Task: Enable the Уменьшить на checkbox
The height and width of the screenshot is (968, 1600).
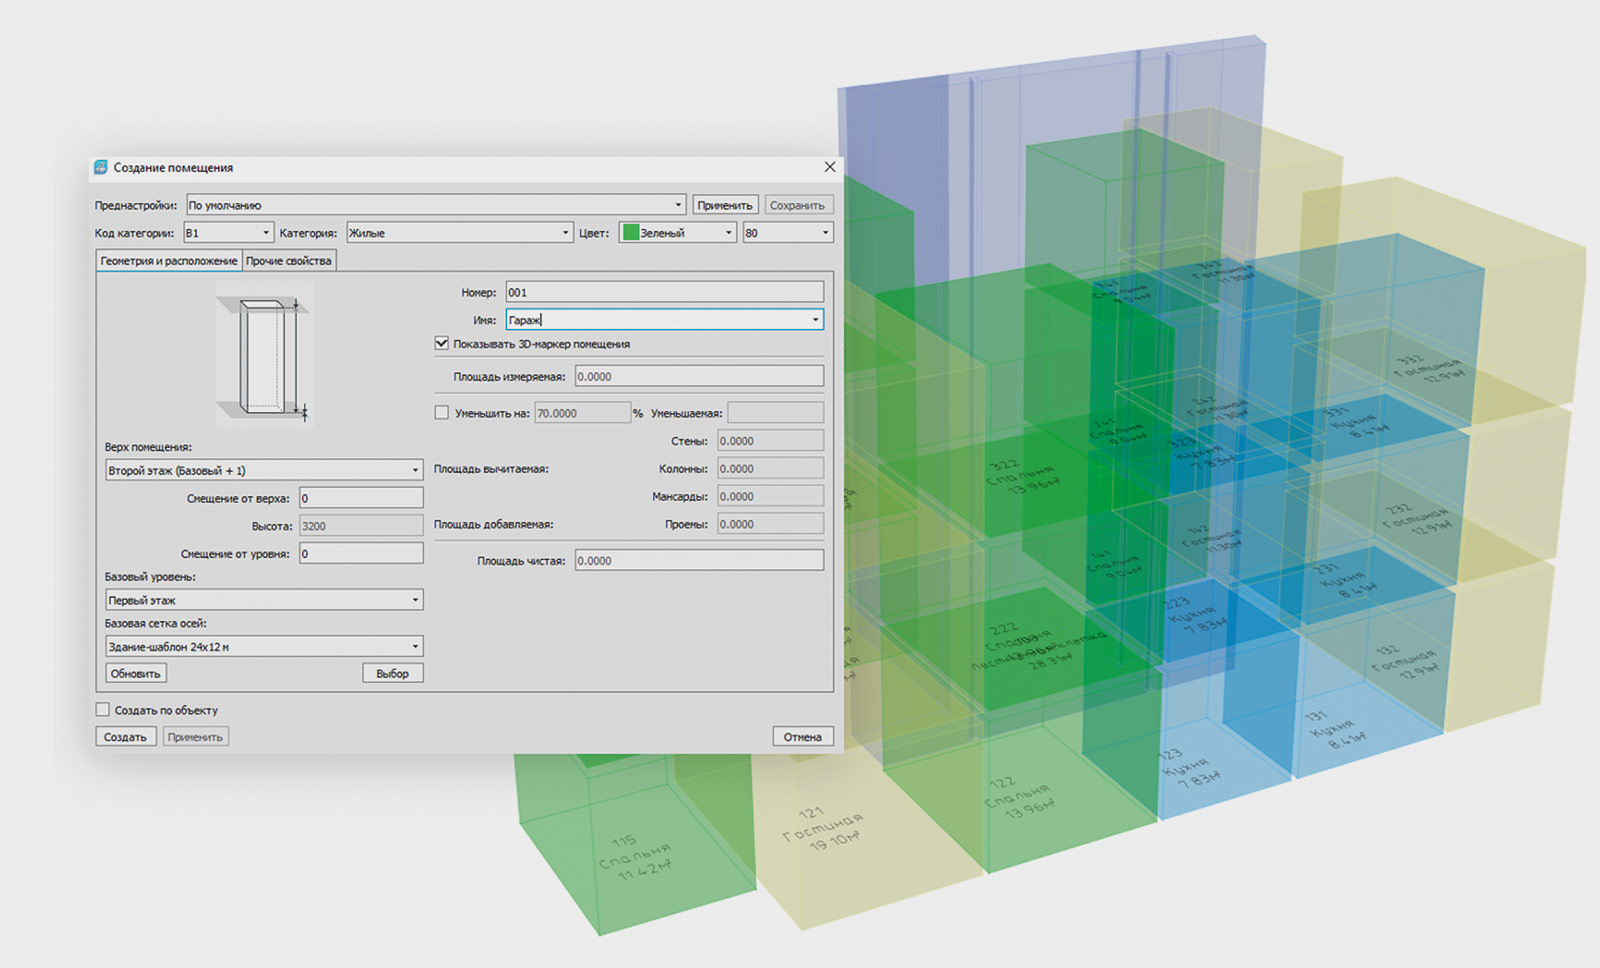Action: [442, 412]
